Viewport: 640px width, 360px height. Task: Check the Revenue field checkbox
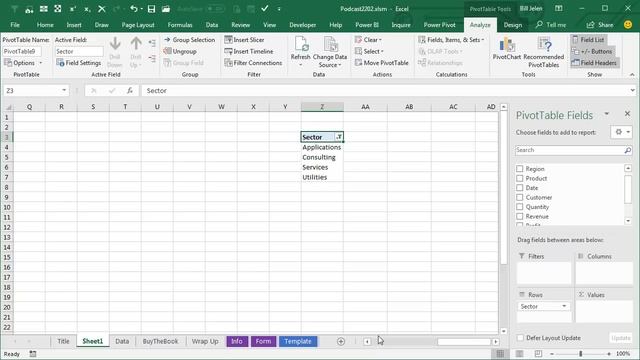[x=520, y=216]
